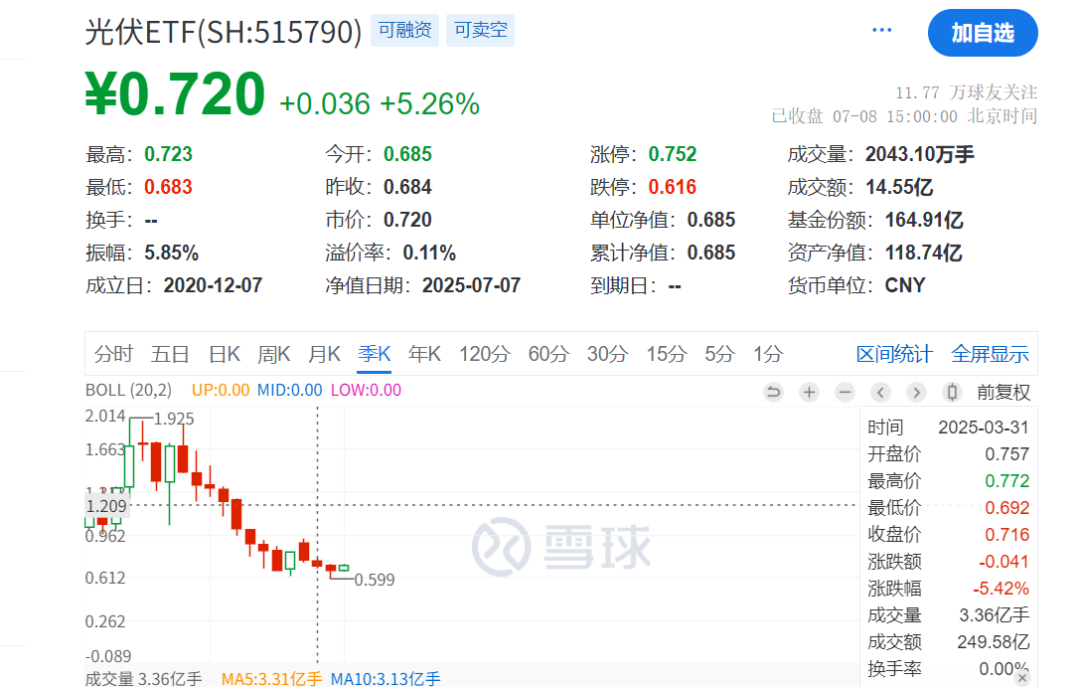
Task: Click the 净值日期 2025-07-07 date
Action: (x=471, y=285)
